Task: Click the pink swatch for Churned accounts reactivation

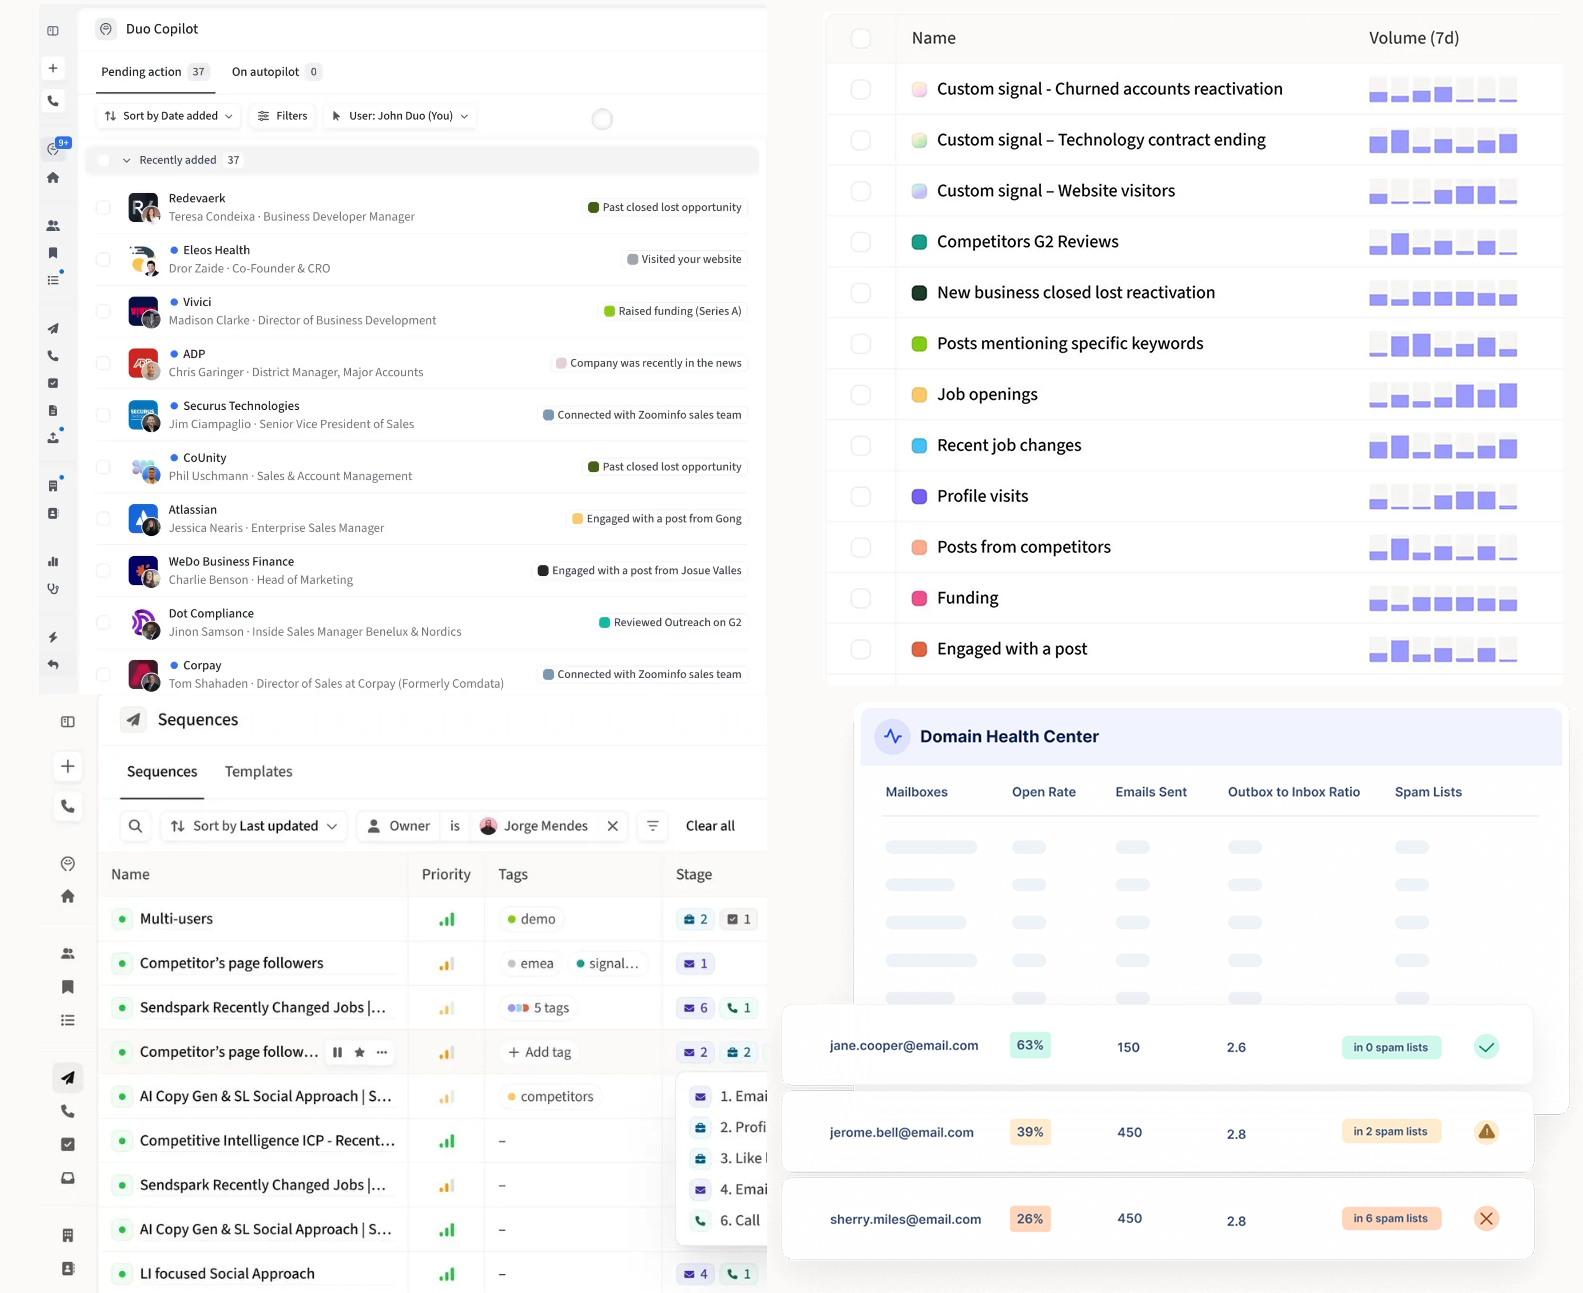Action: (x=919, y=89)
